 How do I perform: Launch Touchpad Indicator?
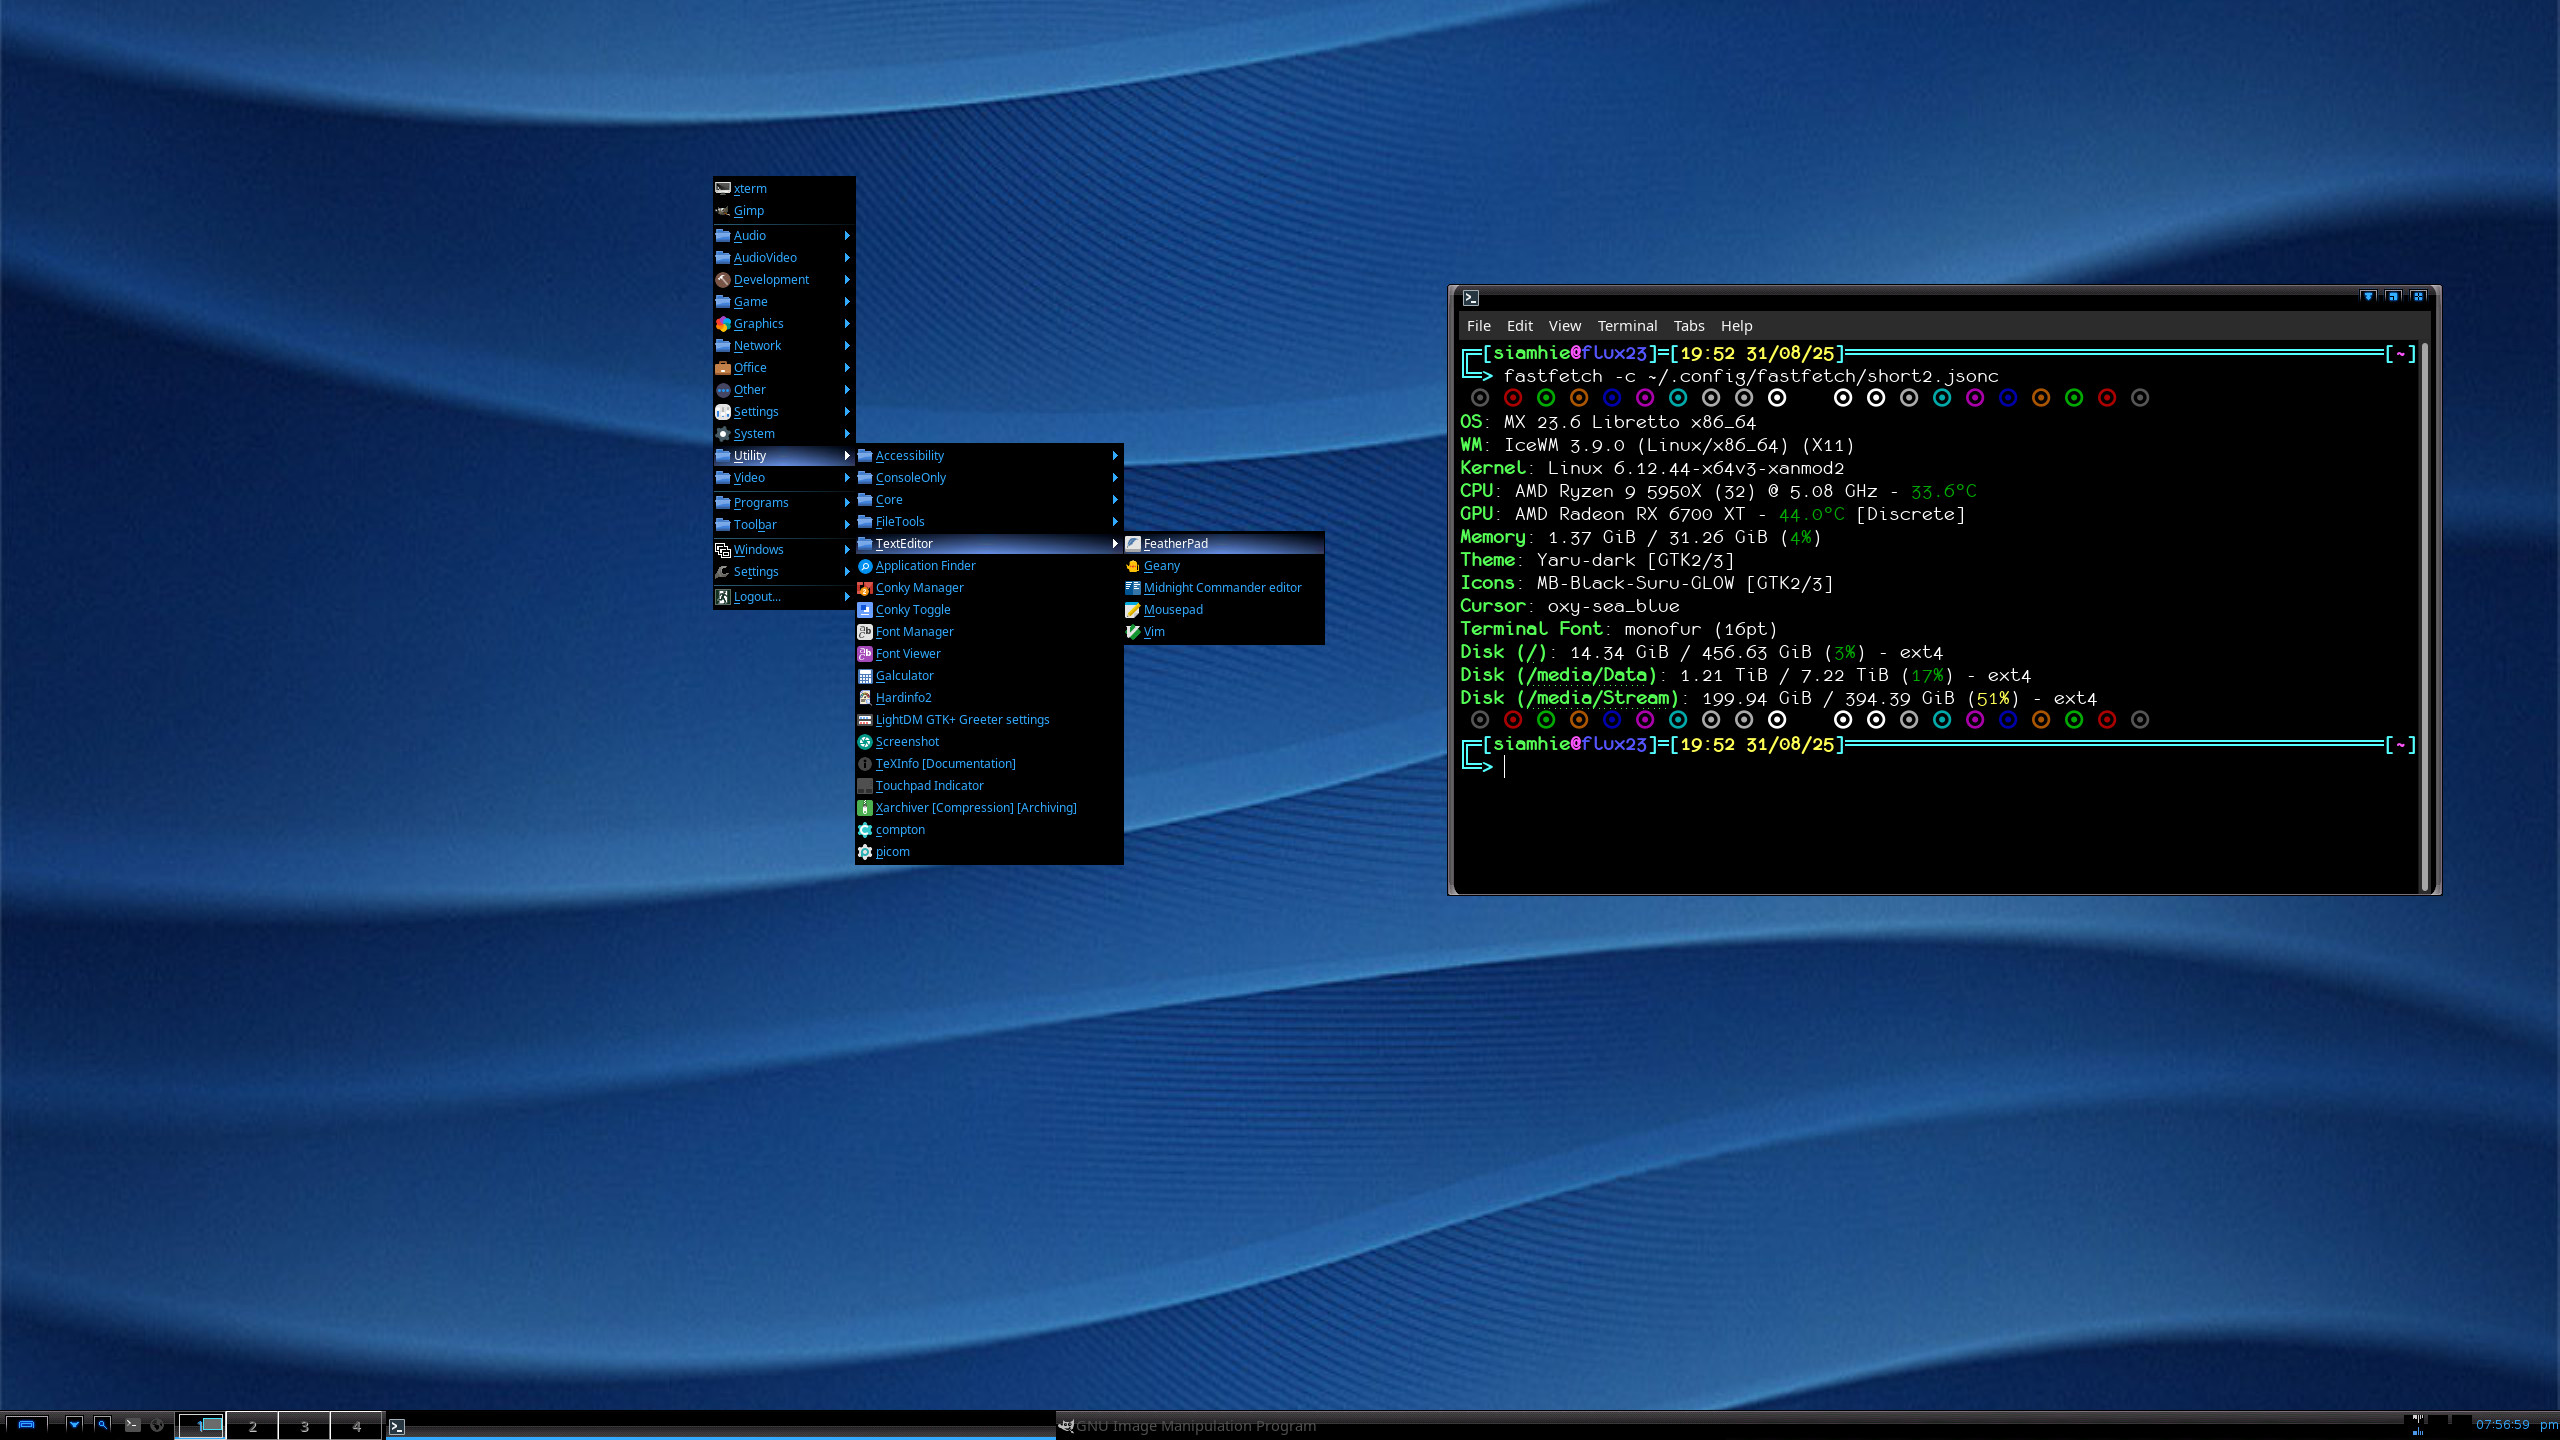(x=989, y=786)
